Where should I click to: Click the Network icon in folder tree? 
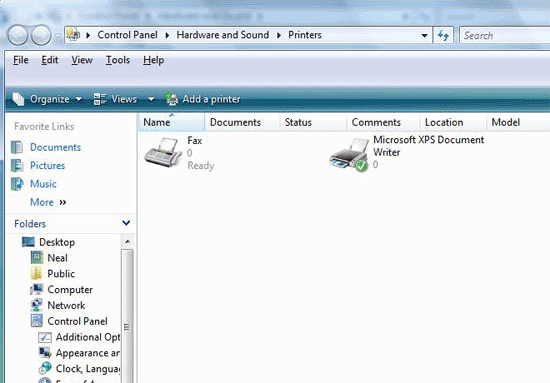pyautogui.click(x=36, y=305)
